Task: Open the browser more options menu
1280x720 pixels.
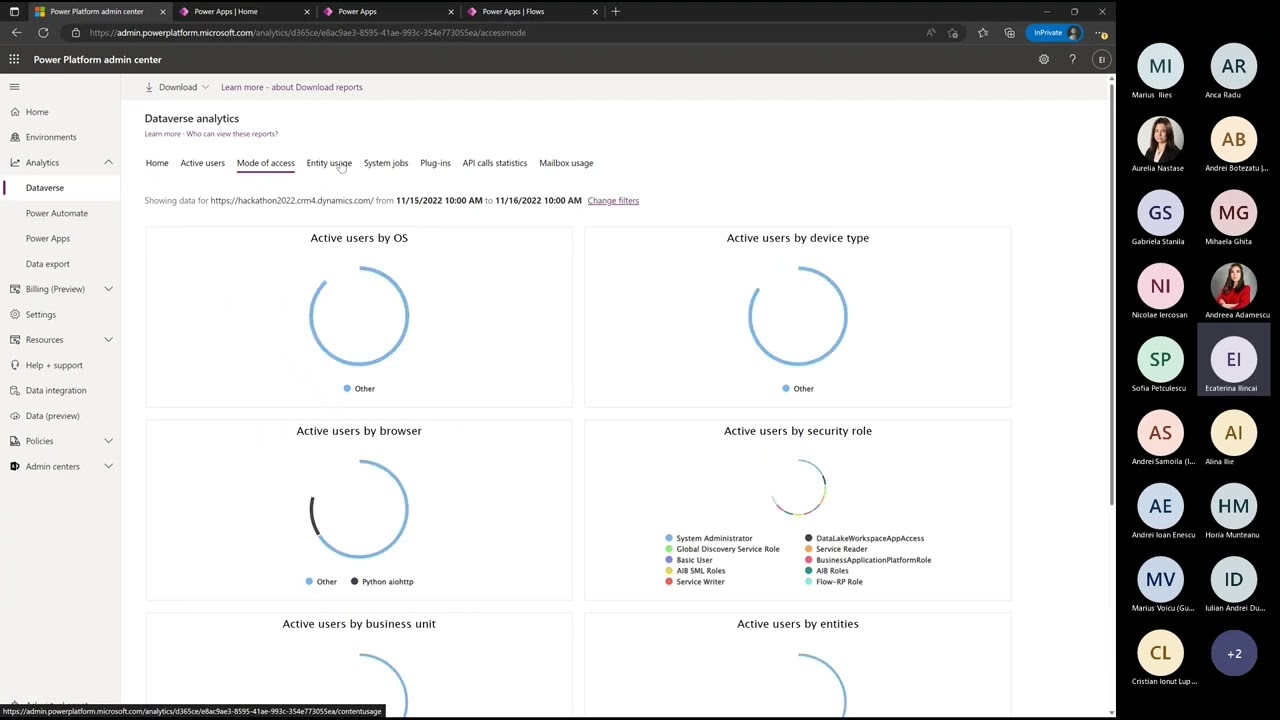Action: click(x=1101, y=33)
